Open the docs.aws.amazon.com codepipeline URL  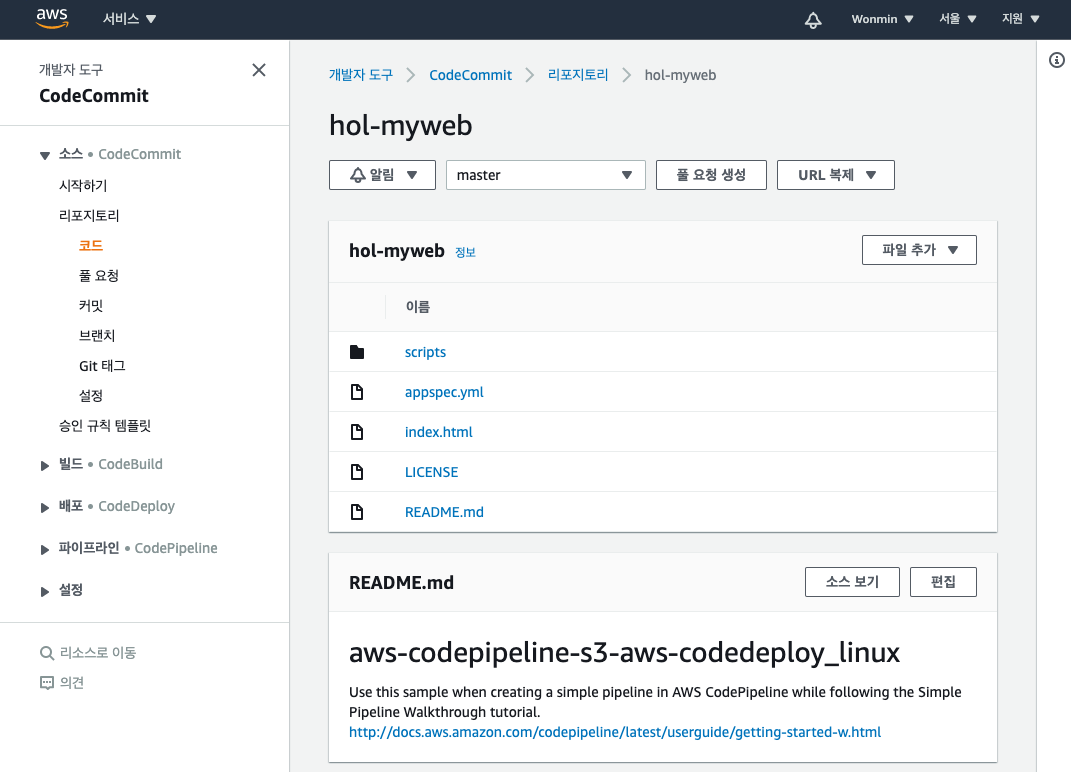click(615, 732)
